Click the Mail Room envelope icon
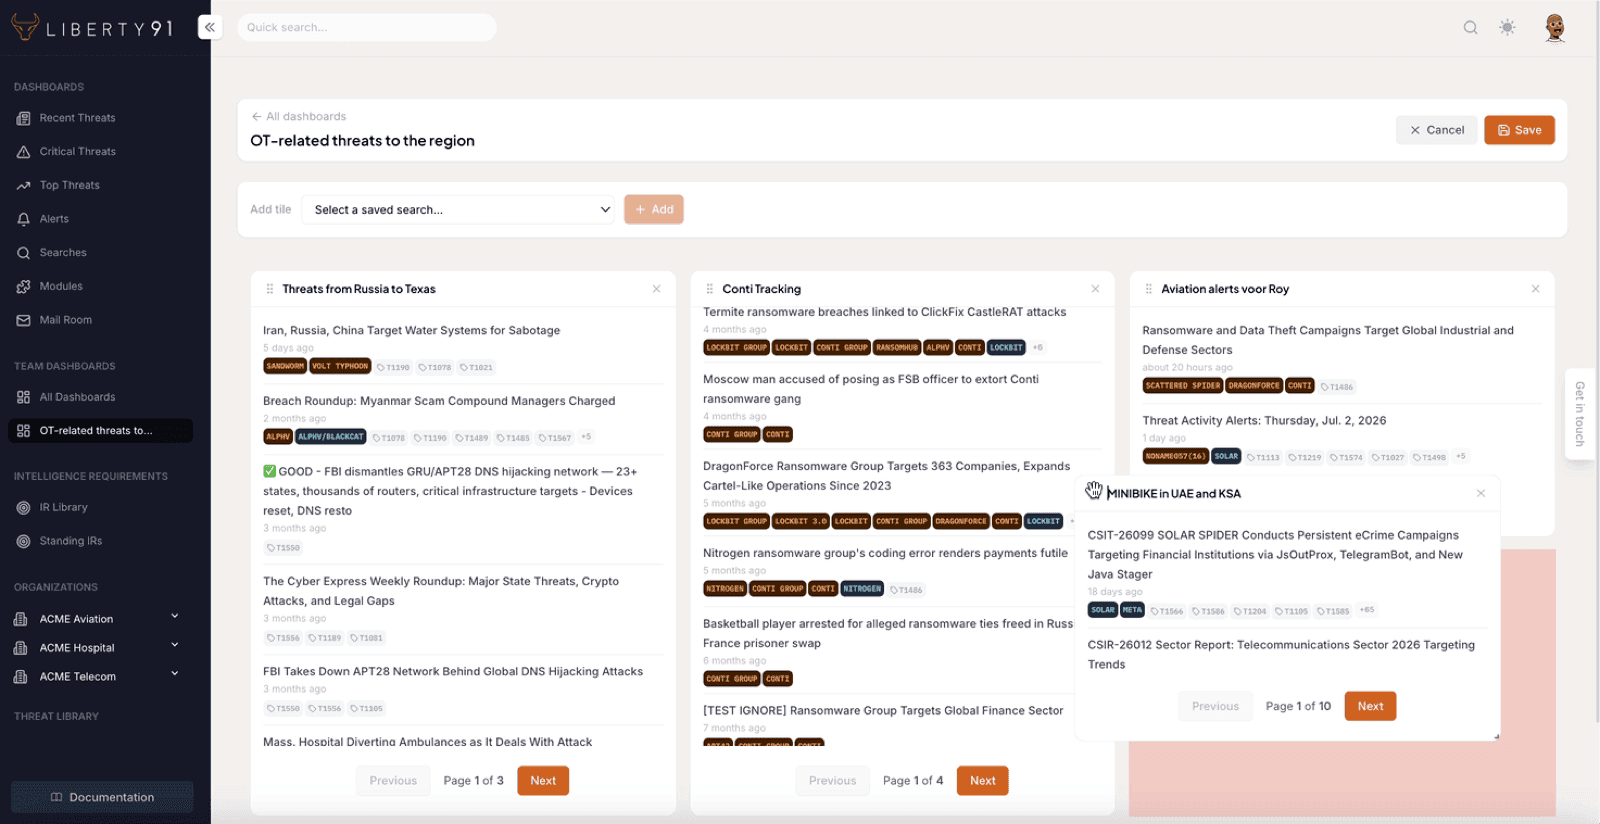The height and width of the screenshot is (824, 1600). 23,320
